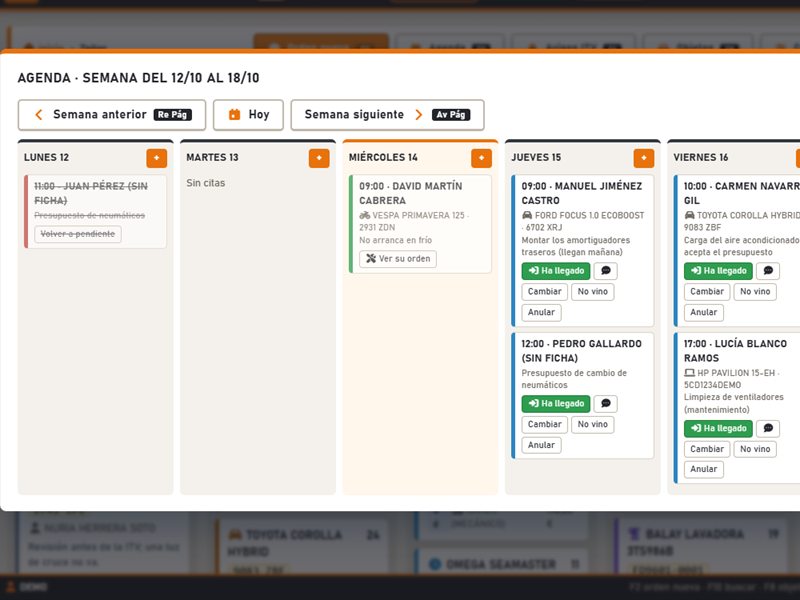The height and width of the screenshot is (600, 800).
Task: Click Anular for Lucía Blanco Ramos
Action: coord(704,469)
